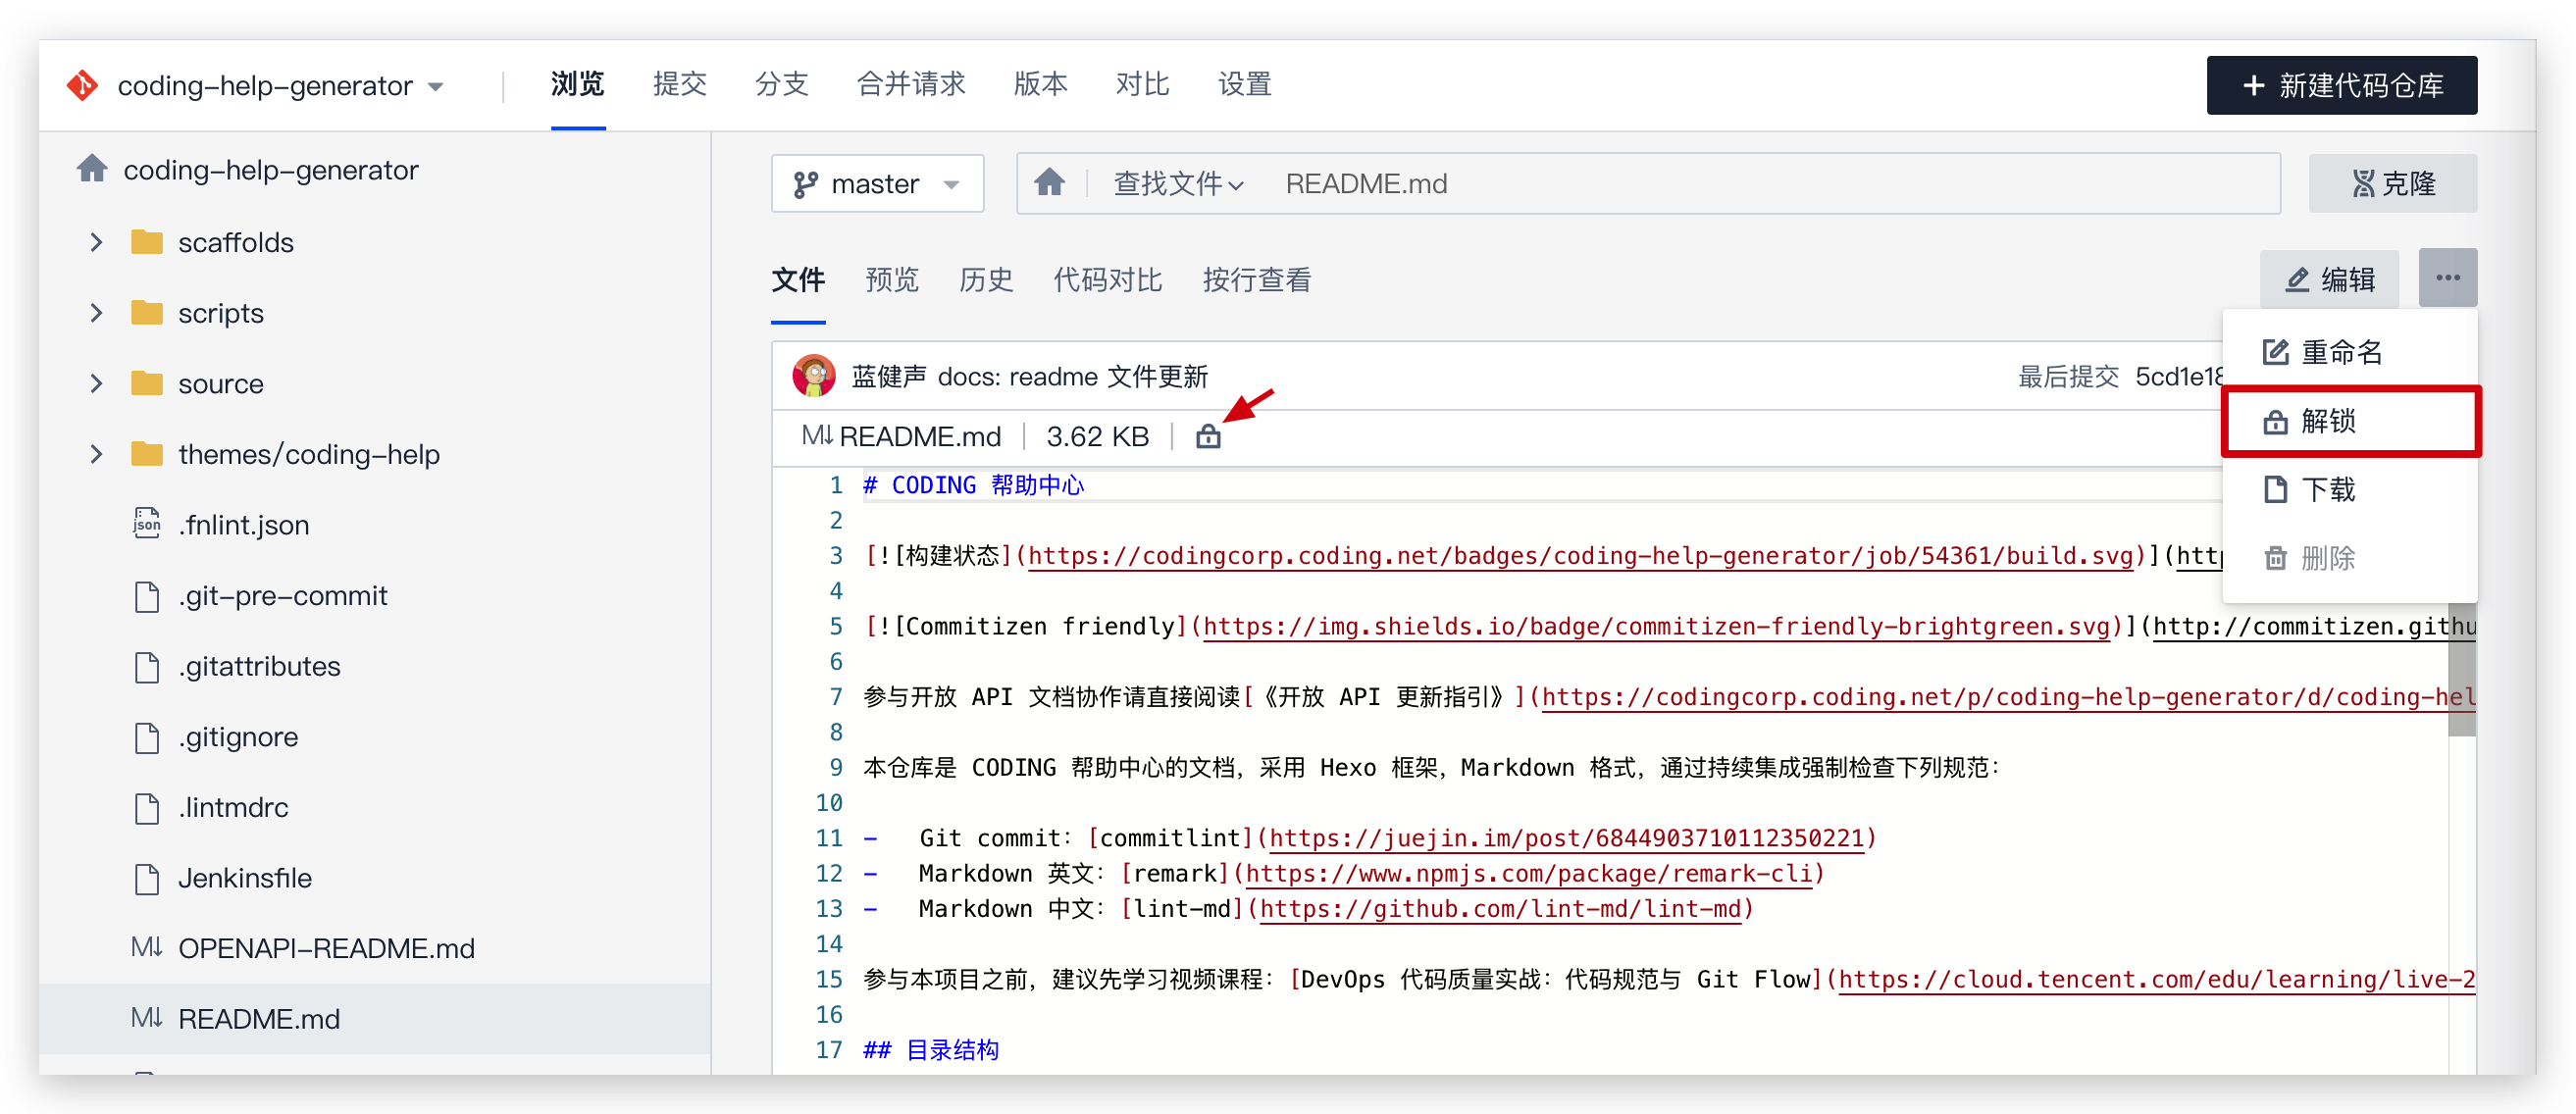
Task: Open the coding-help-generator repository dropdown
Action: [x=280, y=85]
